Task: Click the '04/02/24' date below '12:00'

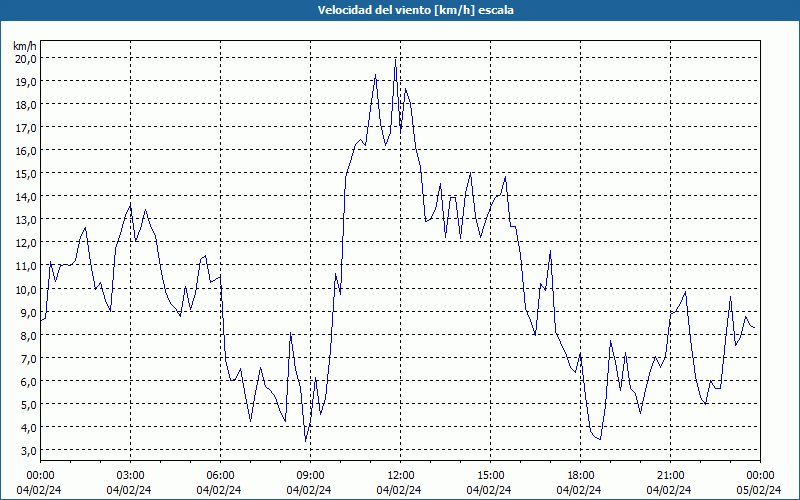Action: click(399, 490)
